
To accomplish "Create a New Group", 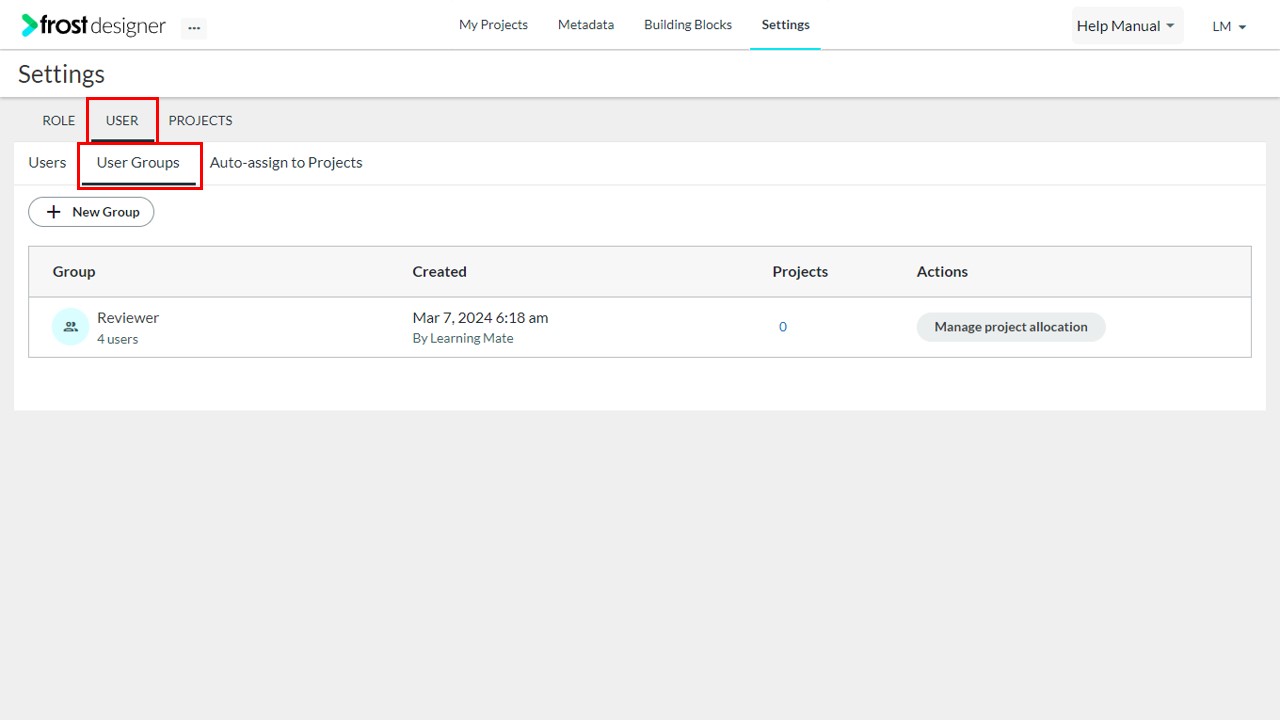I will pyautogui.click(x=91, y=212).
